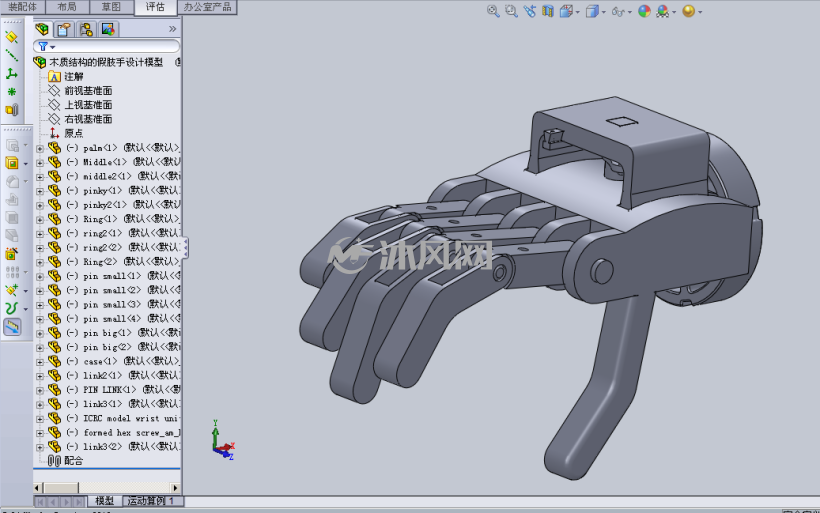
Task: Click Zoom to Fit magnifier icon
Action: pyautogui.click(x=493, y=11)
